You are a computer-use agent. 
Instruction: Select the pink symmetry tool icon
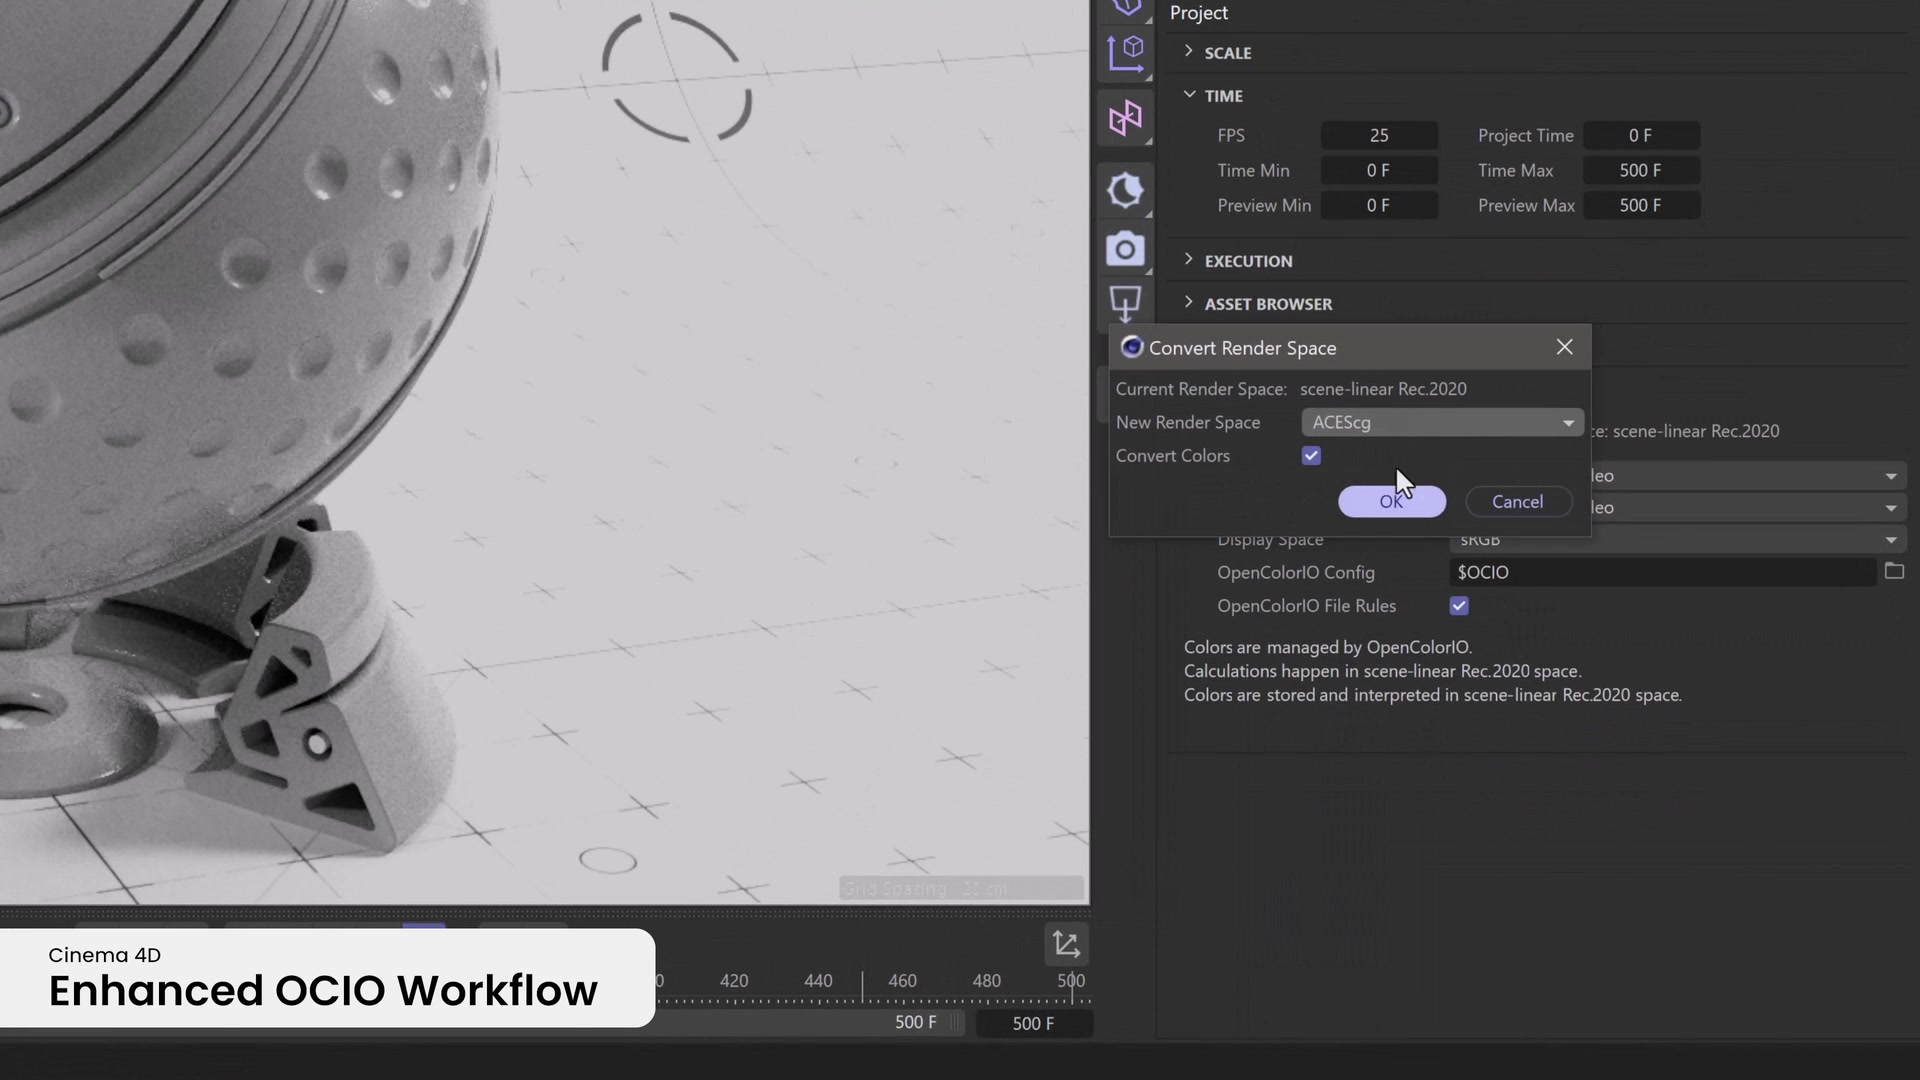(1125, 118)
